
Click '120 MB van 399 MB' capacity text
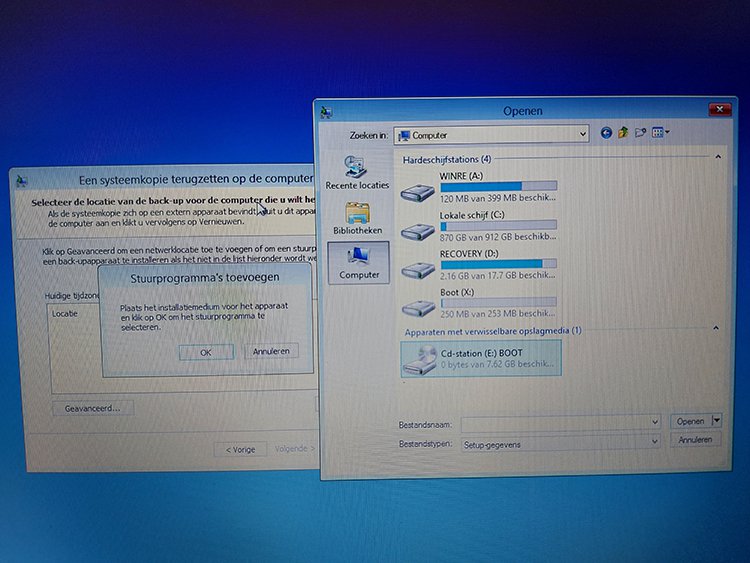click(498, 198)
